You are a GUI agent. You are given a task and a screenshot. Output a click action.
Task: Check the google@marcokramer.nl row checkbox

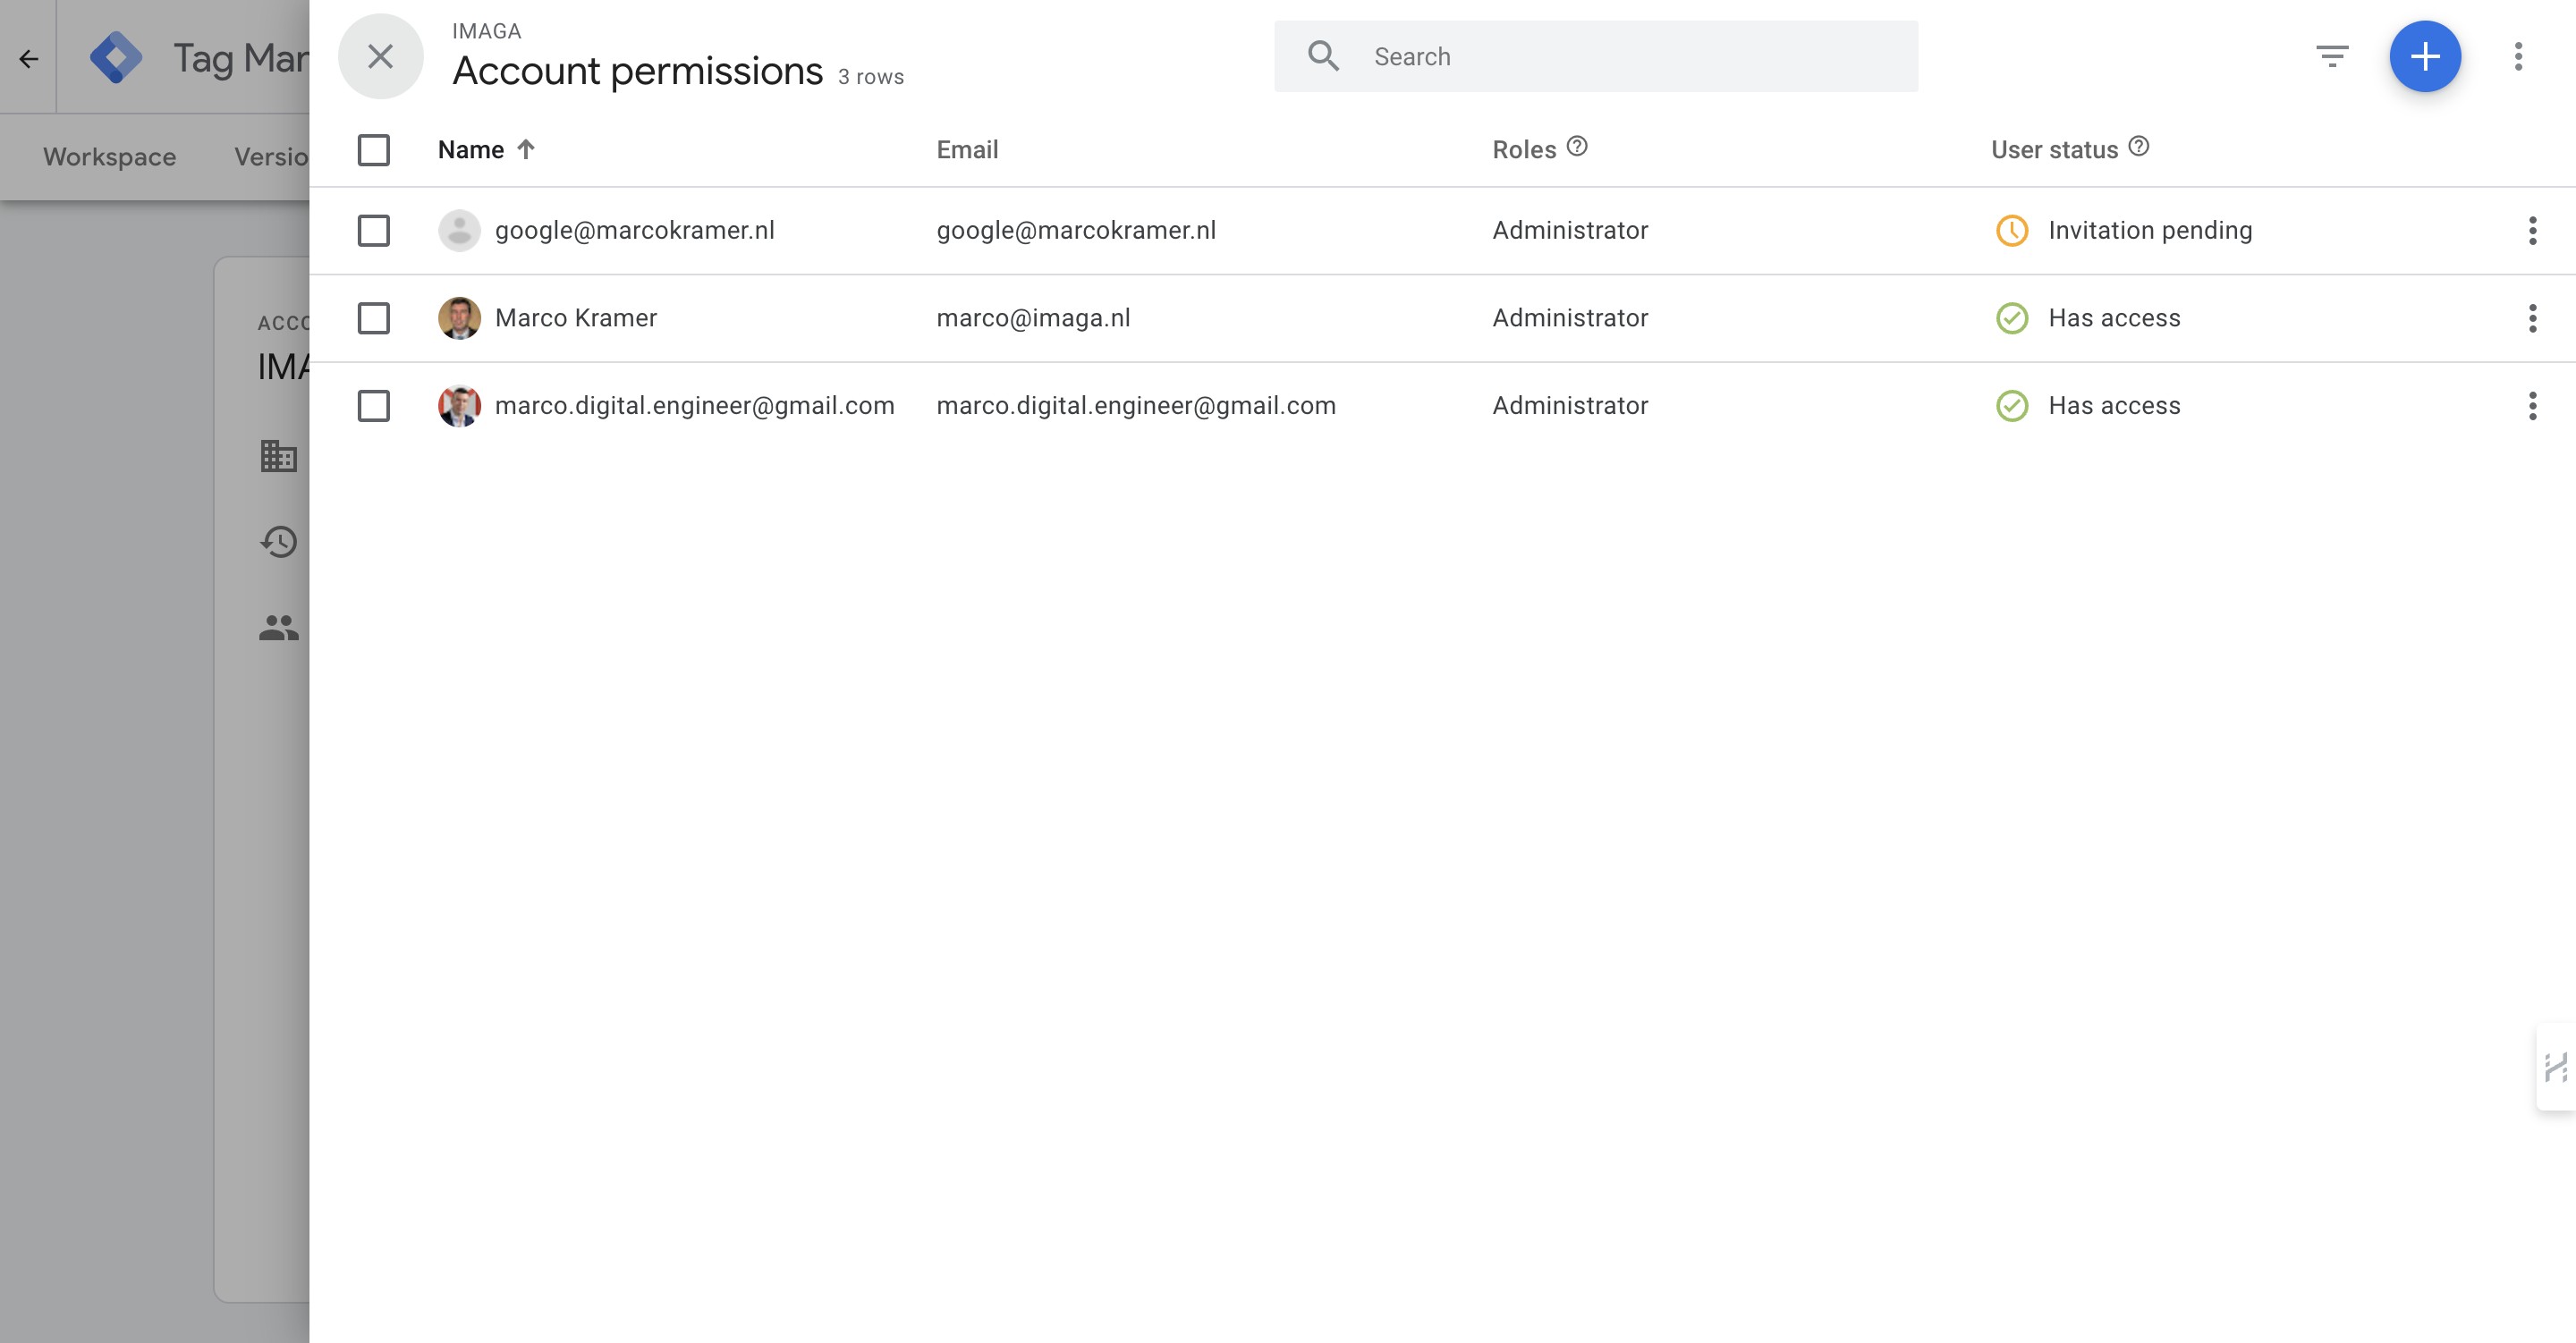coord(374,231)
